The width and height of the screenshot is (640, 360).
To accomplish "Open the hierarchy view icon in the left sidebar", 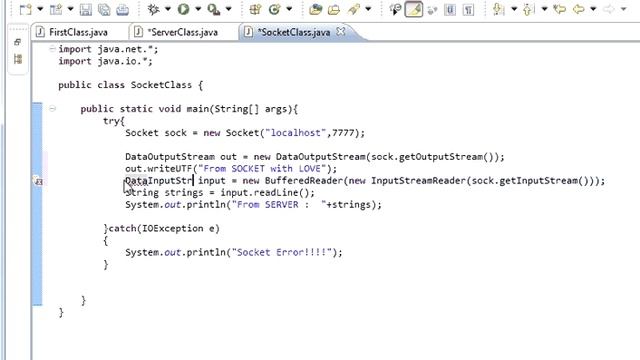I will tap(18, 59).
